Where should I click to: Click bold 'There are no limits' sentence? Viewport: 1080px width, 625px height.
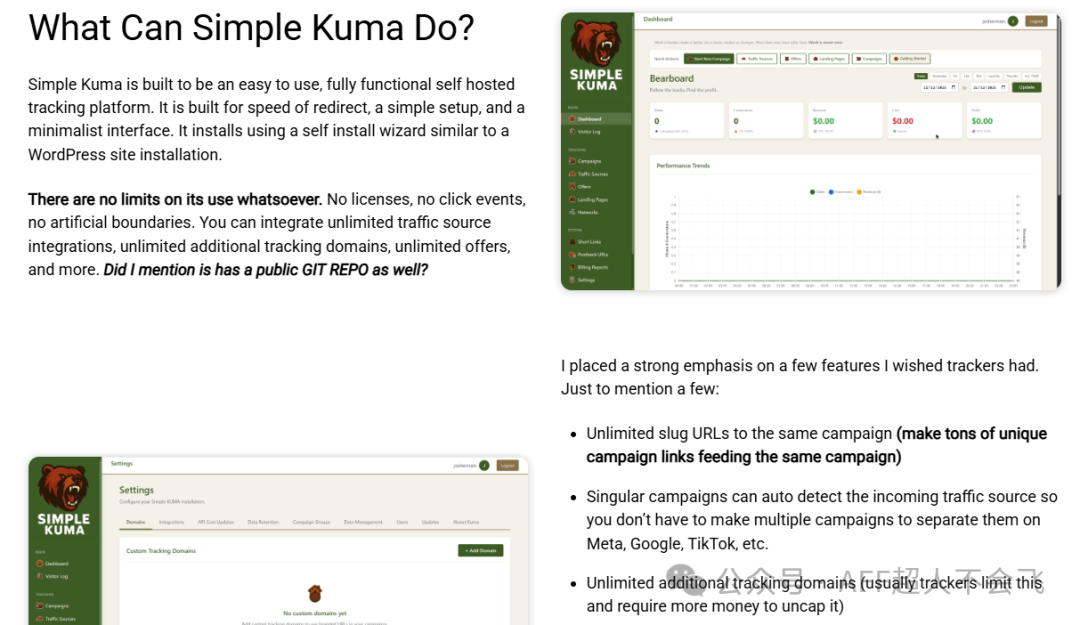pyautogui.click(x=175, y=199)
